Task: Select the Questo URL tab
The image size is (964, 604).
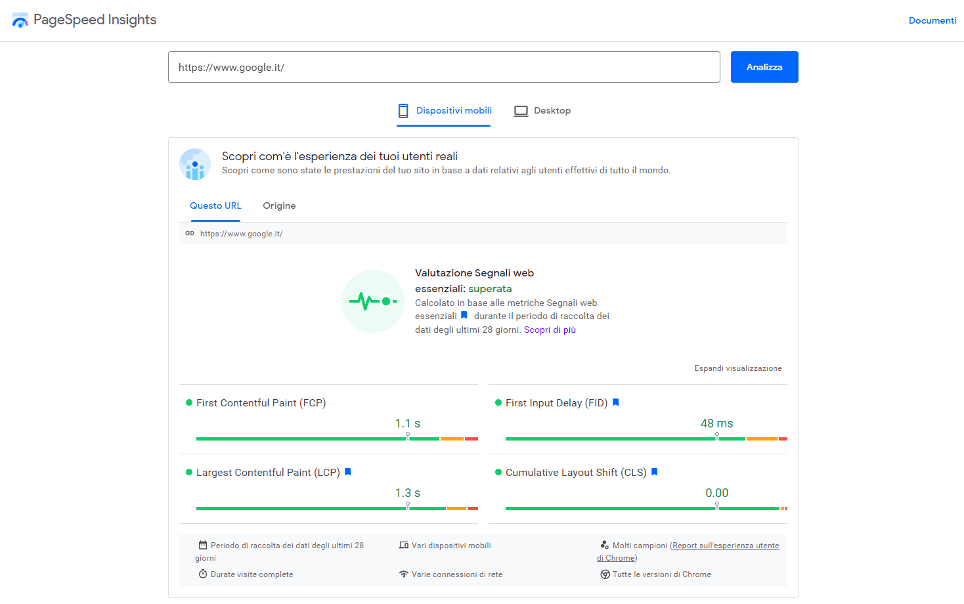Action: click(x=215, y=205)
